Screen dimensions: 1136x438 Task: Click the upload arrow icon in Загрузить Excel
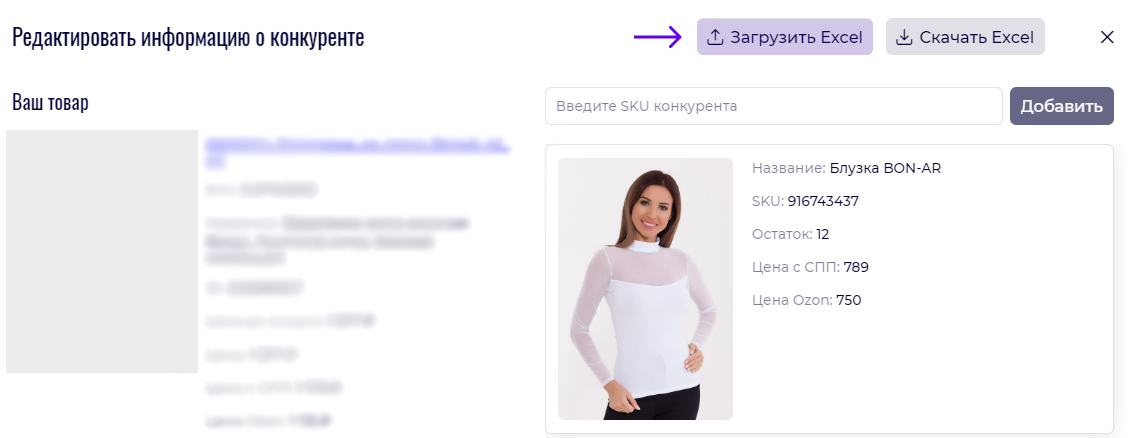[x=715, y=37]
